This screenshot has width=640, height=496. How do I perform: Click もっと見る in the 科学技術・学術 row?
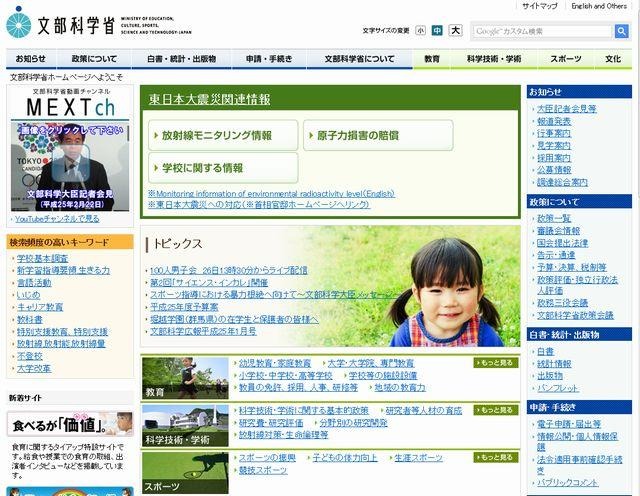(x=496, y=410)
